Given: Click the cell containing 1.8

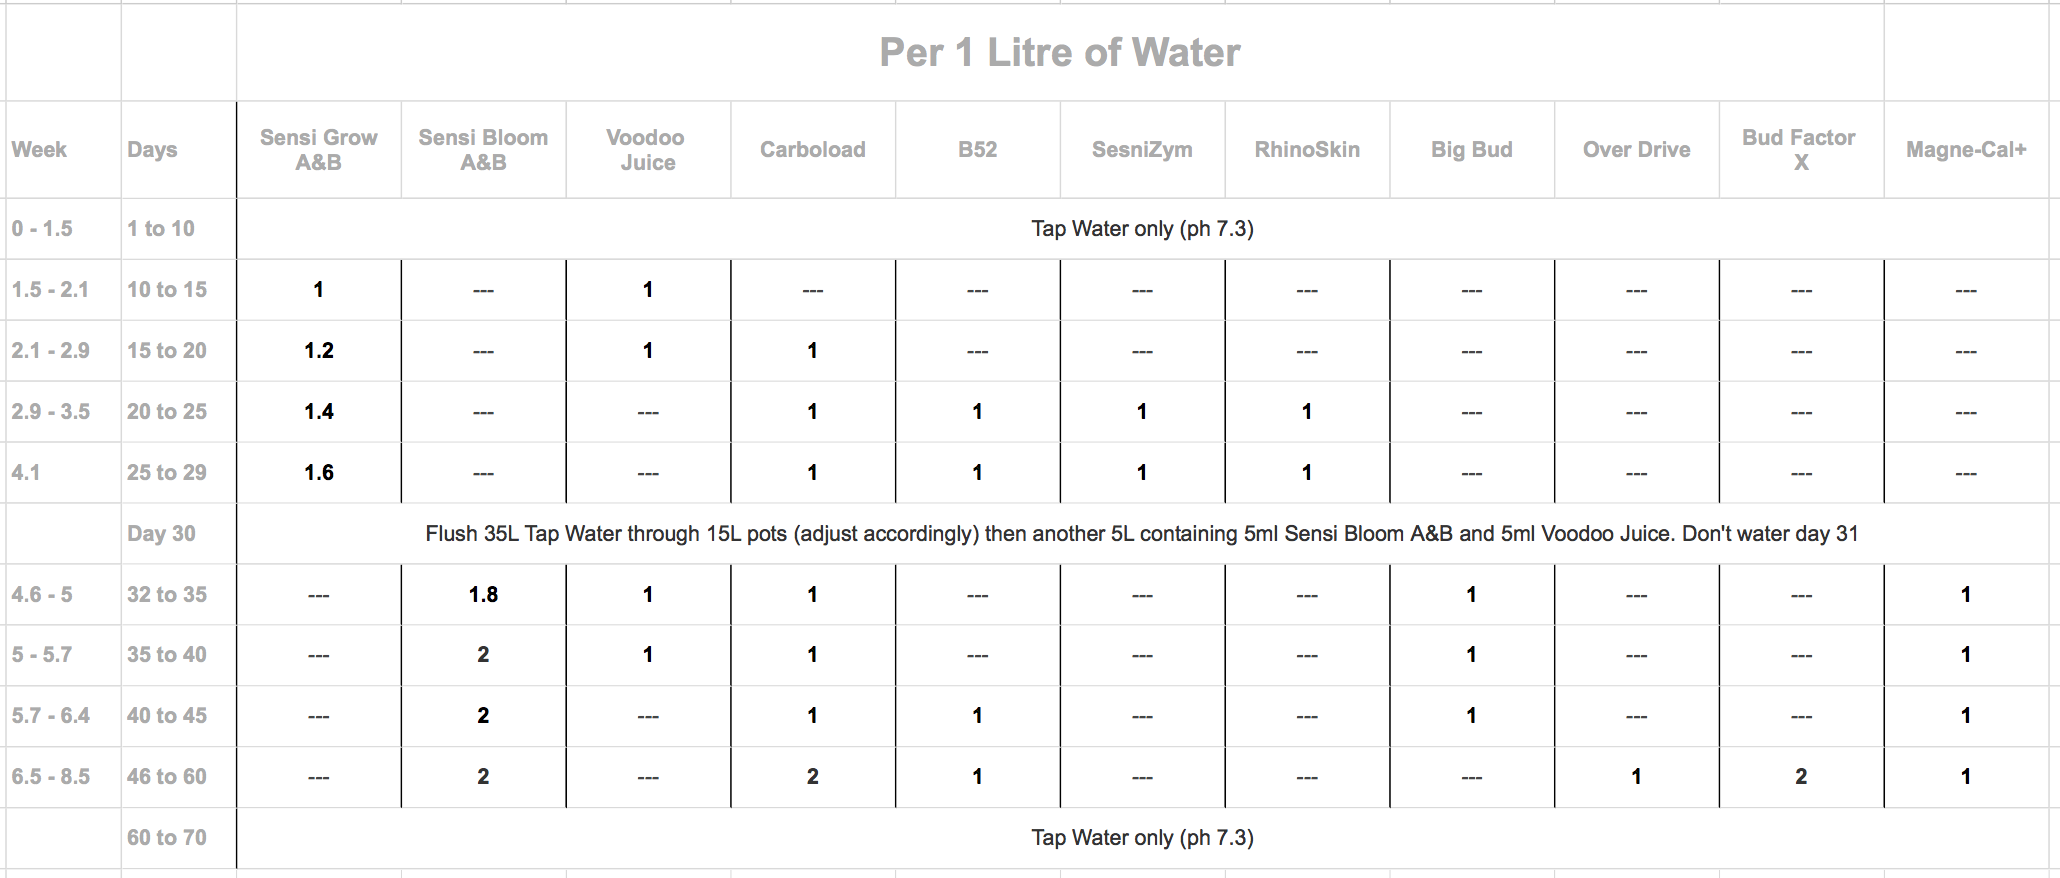Looking at the screenshot, I should 483,595.
